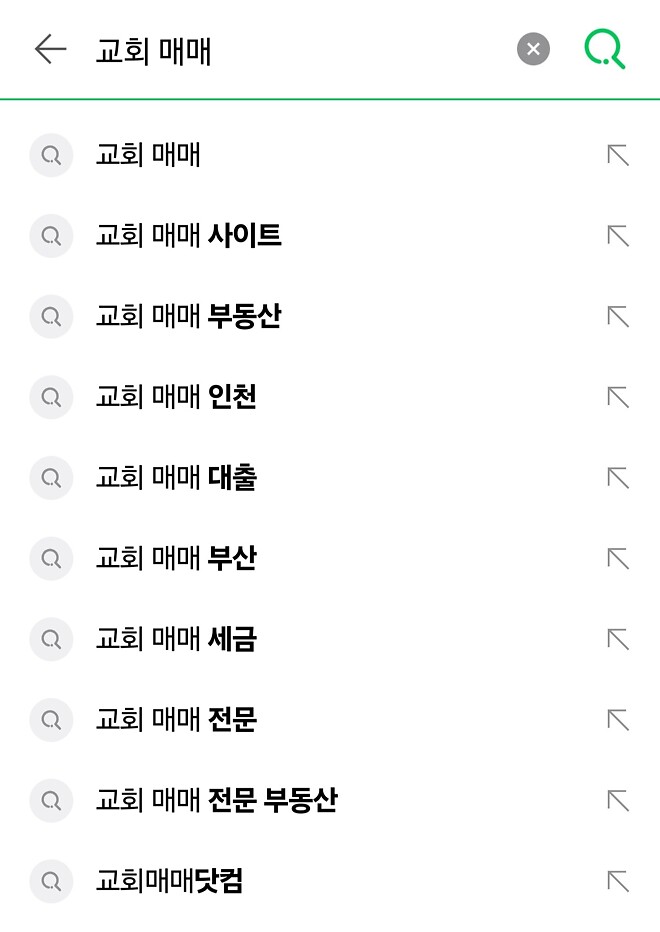Select the suggestion 교회 매매 부동산
This screenshot has width=660, height=932.
coord(186,317)
